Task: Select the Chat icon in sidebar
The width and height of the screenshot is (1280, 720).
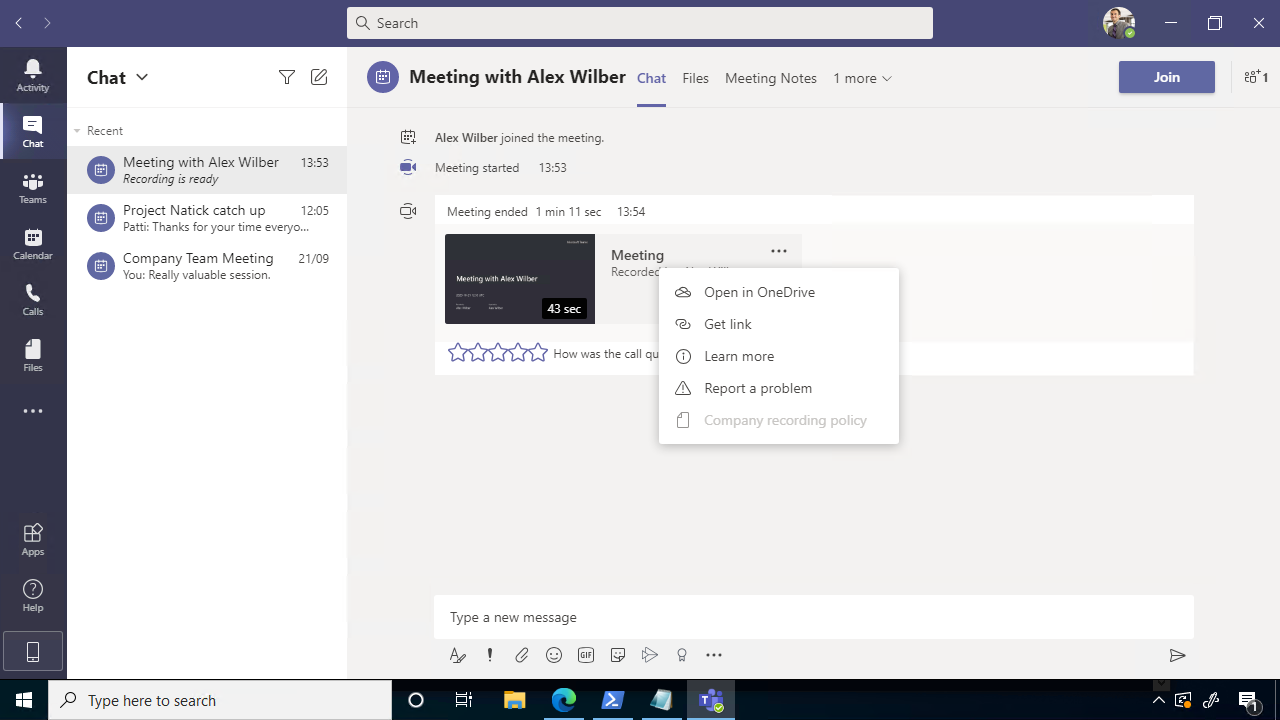Action: click(33, 131)
